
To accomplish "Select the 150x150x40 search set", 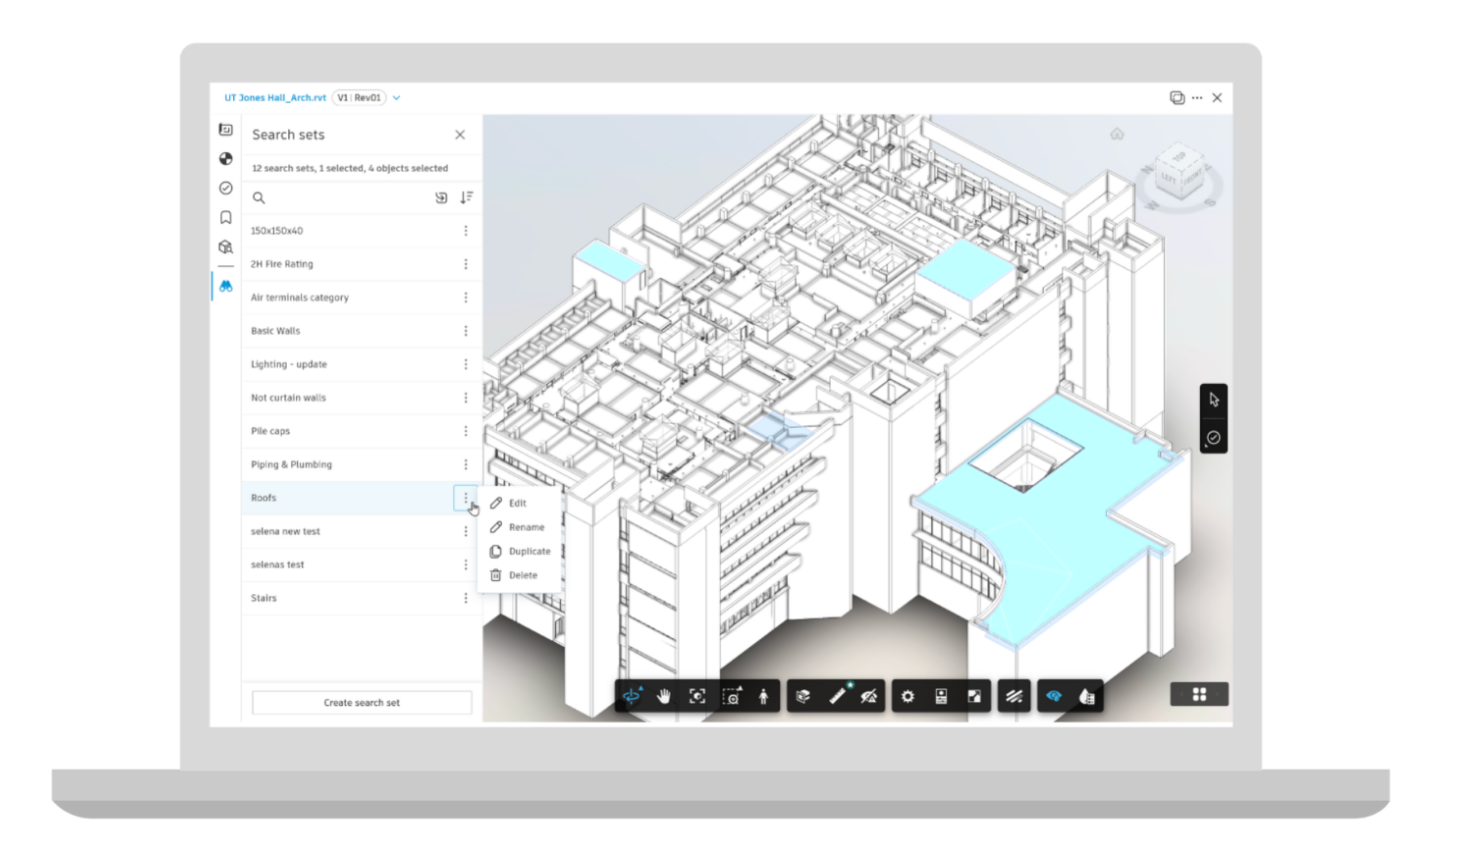I will coord(361,231).
